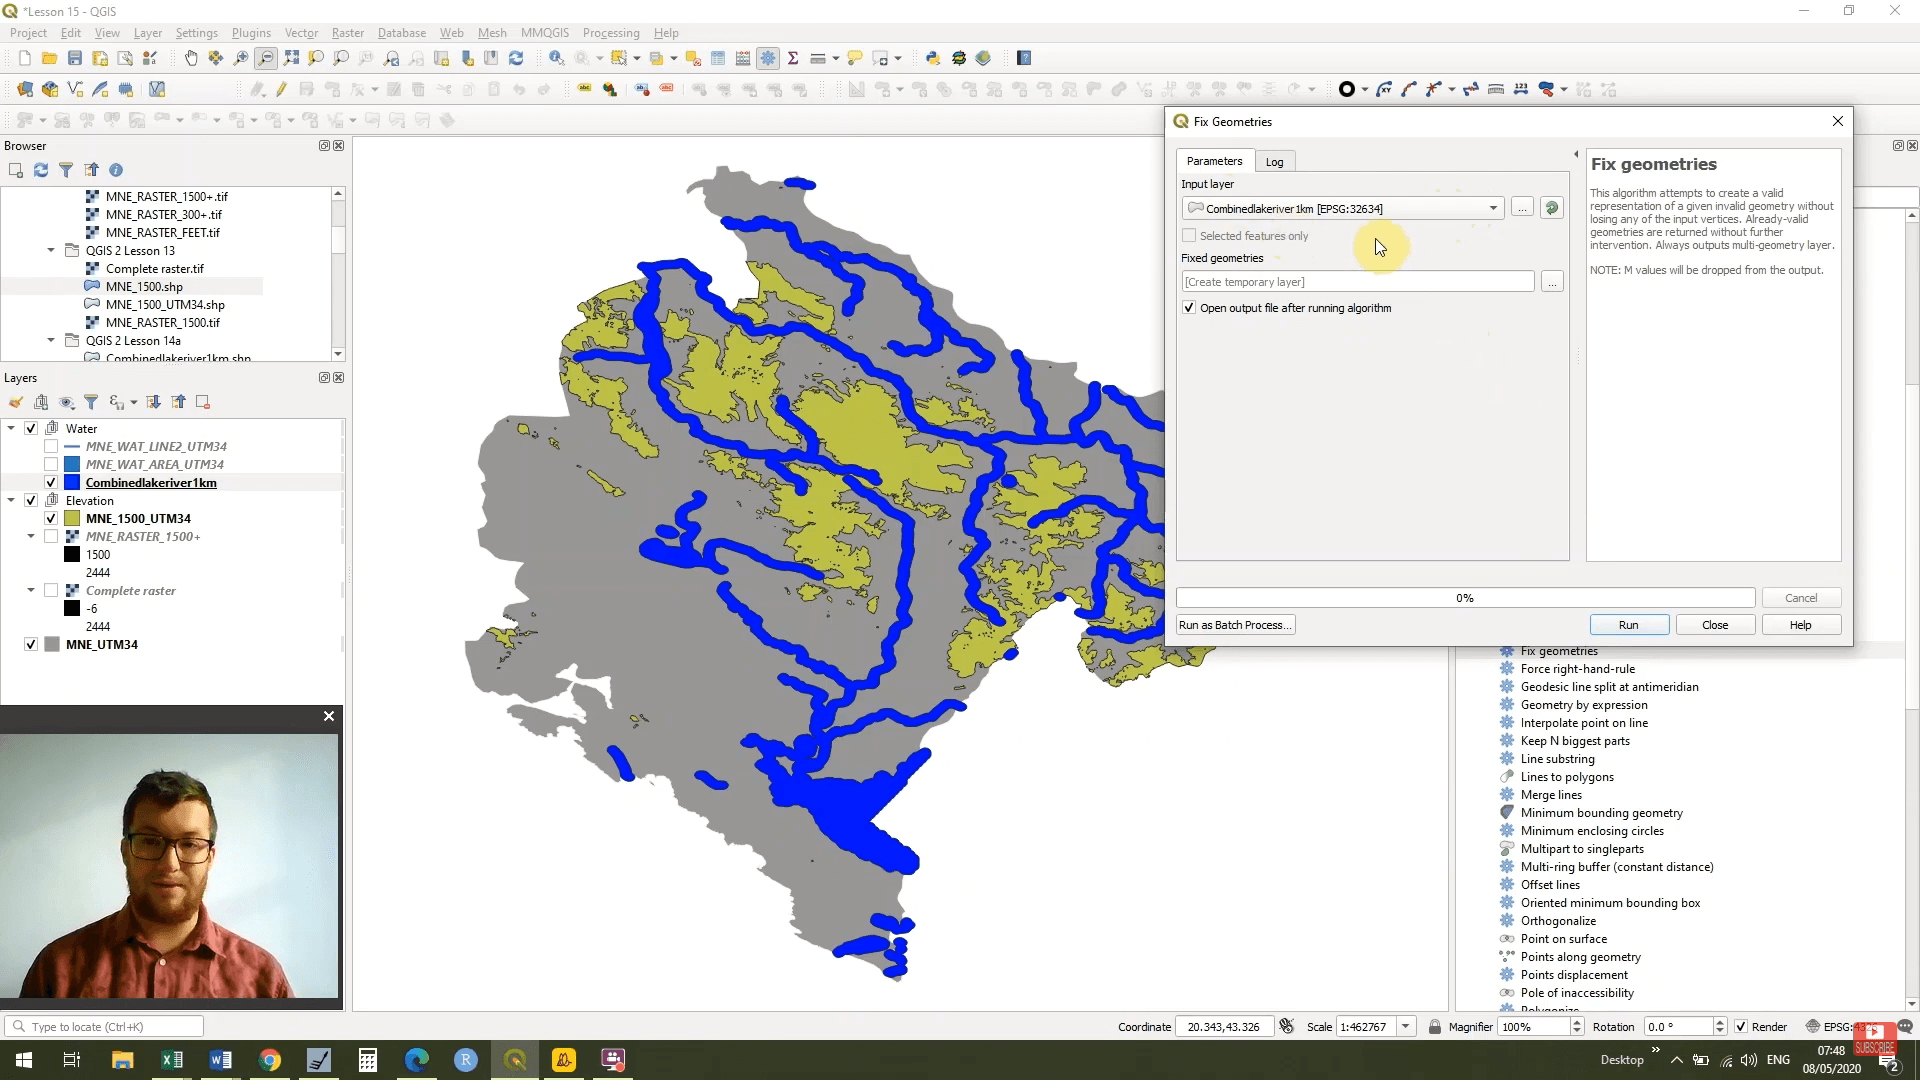1920x1080 pixels.
Task: Collapse the MNE_RASTER_1500+ layer legend
Action: click(31, 536)
